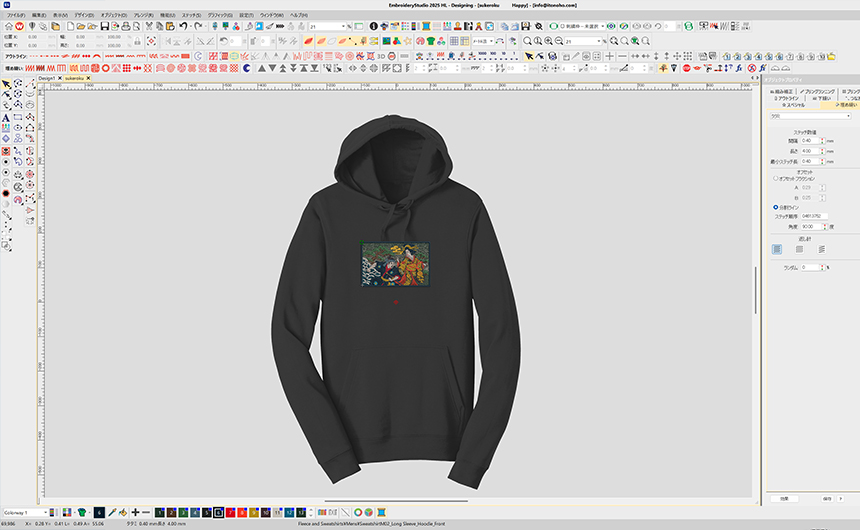Switch to the Design1 document tab

[46, 77]
